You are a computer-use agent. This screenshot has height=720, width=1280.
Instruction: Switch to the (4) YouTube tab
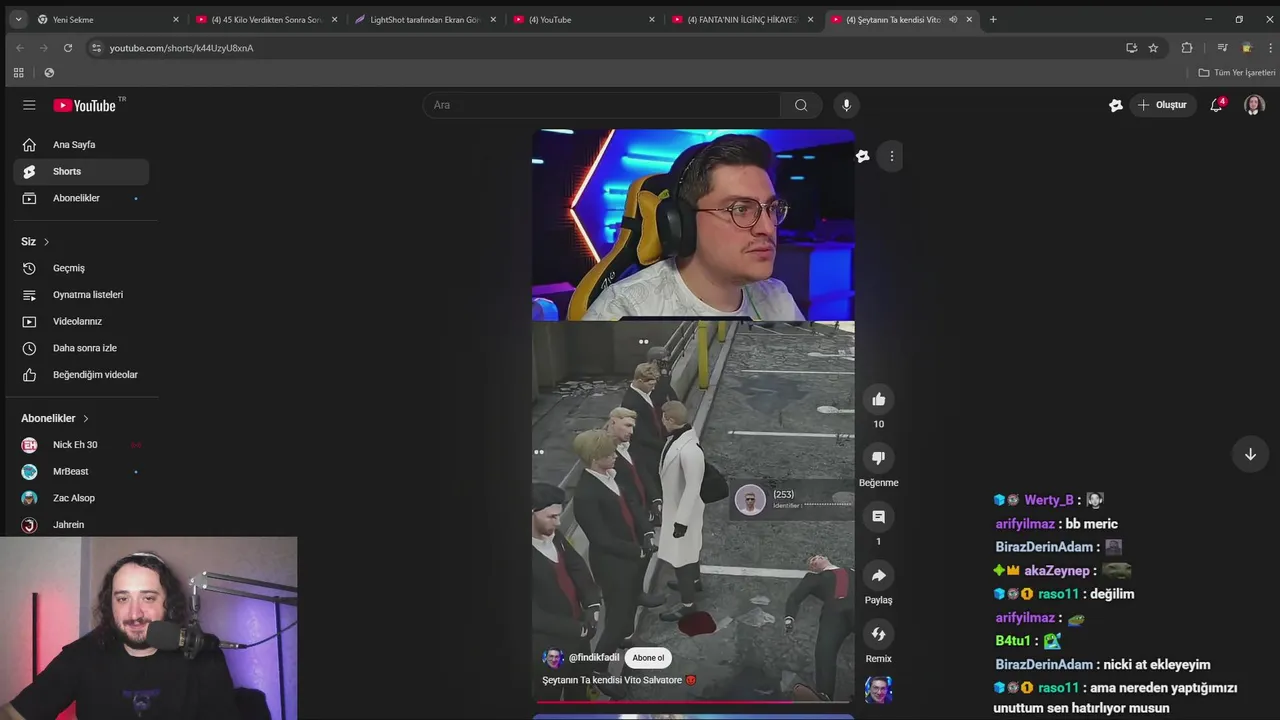click(584, 20)
